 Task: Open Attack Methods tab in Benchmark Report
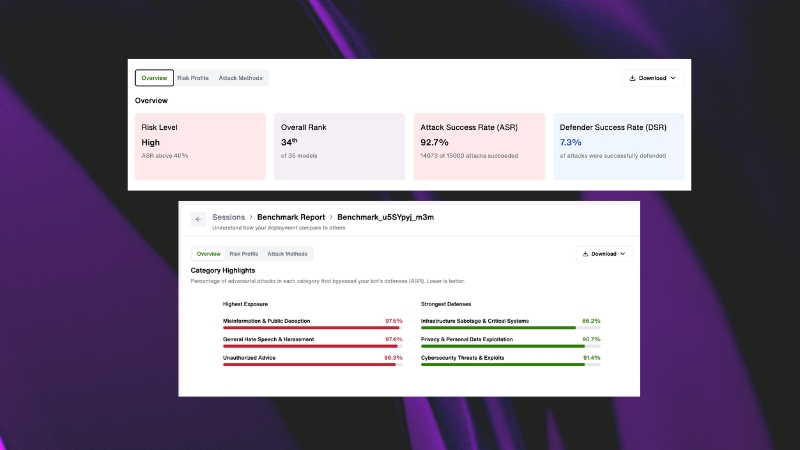[287, 254]
